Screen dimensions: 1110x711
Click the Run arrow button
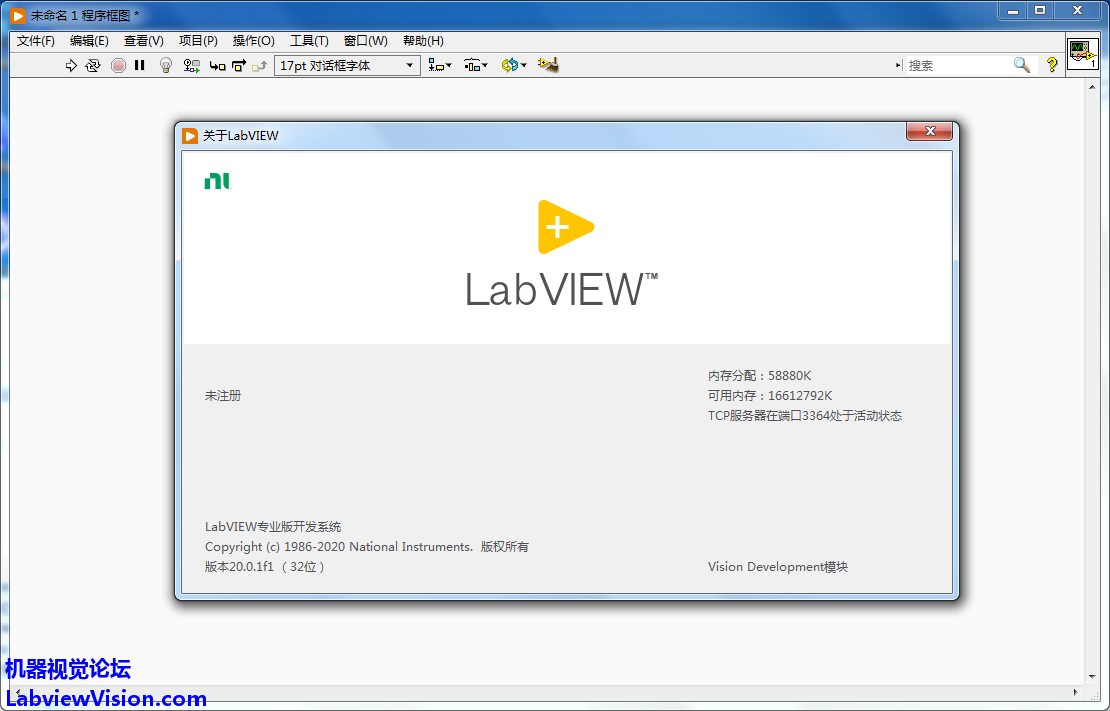coord(71,65)
